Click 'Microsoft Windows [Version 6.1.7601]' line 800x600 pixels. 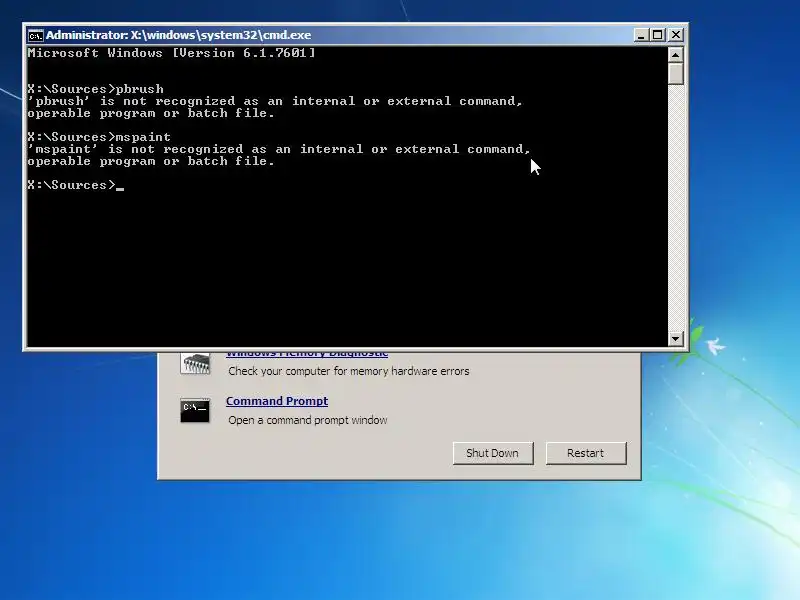[x=171, y=53]
